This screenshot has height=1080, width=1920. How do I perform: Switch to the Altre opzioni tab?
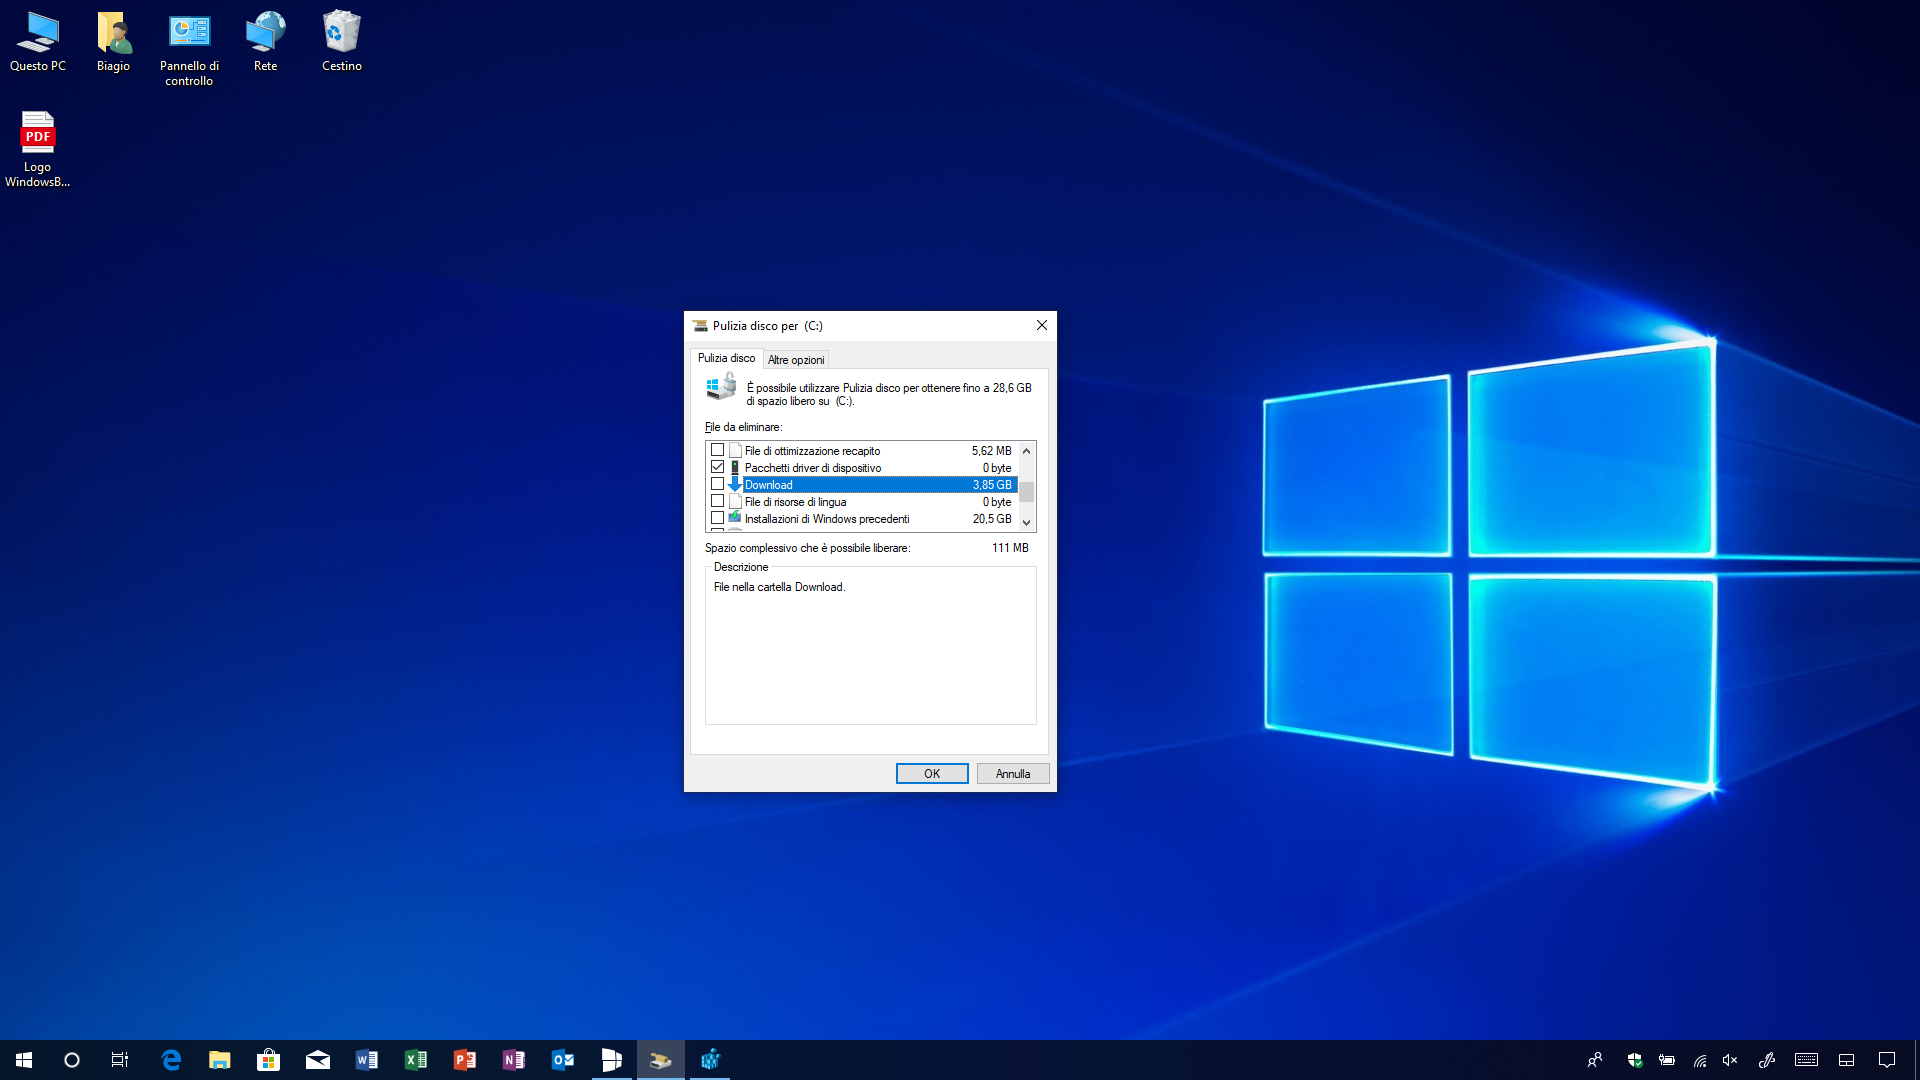click(x=796, y=360)
